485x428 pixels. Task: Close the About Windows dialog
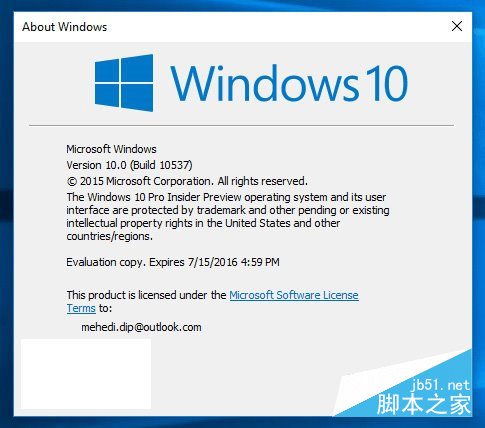point(457,26)
